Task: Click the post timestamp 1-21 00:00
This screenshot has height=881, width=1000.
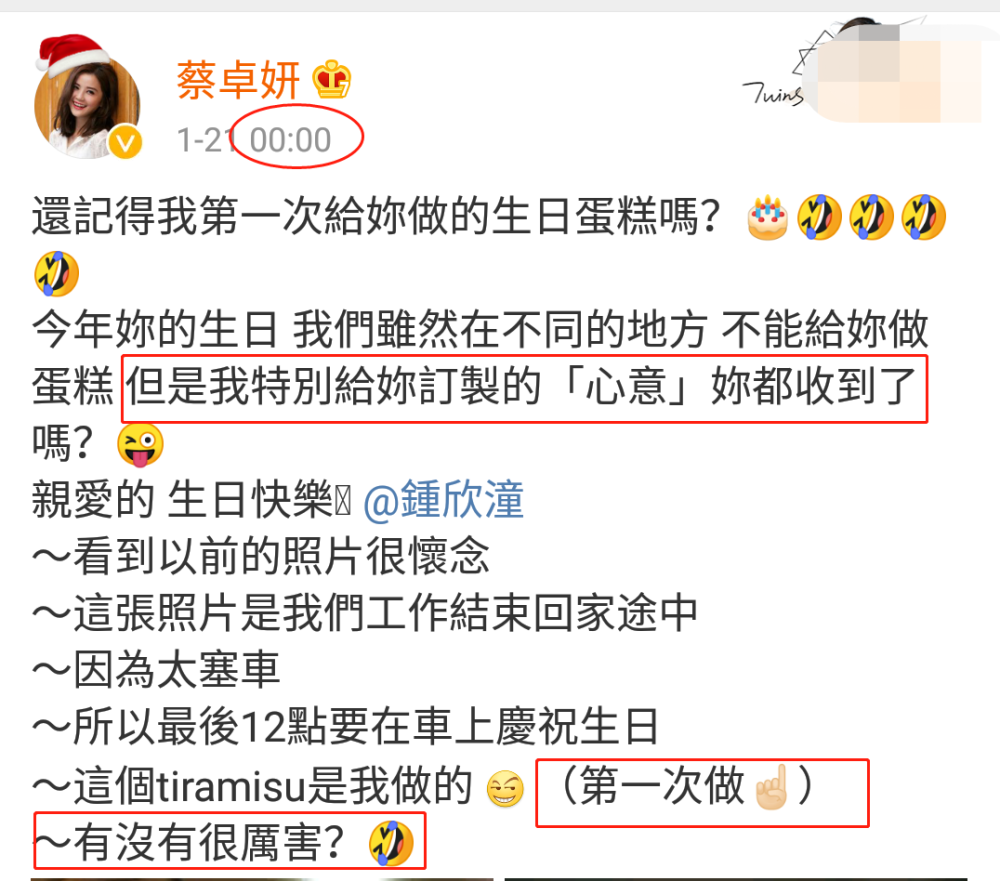Action: coord(254,140)
